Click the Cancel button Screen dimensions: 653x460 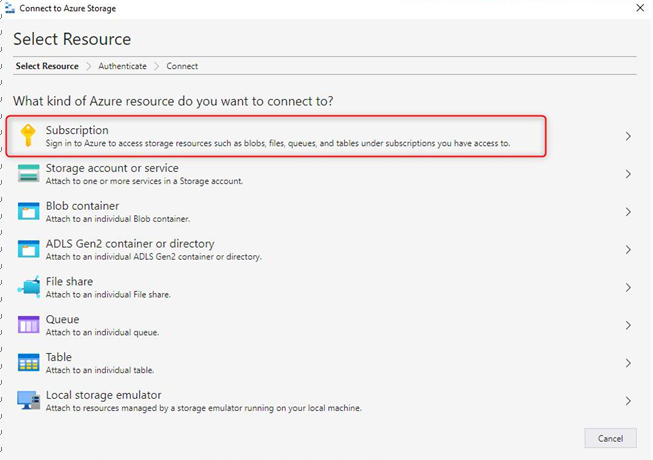[x=610, y=438]
